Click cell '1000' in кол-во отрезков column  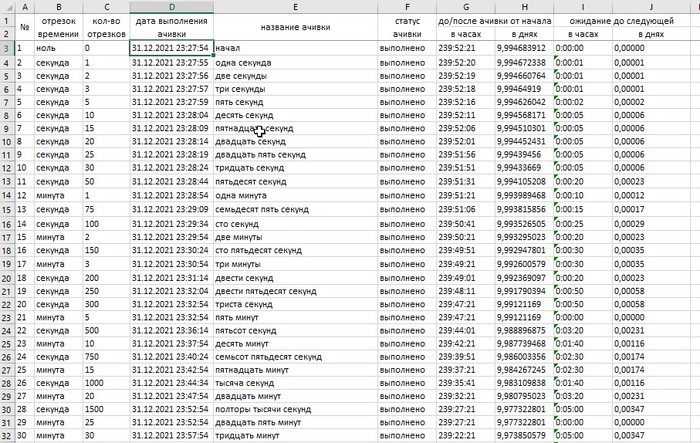pyautogui.click(x=106, y=383)
